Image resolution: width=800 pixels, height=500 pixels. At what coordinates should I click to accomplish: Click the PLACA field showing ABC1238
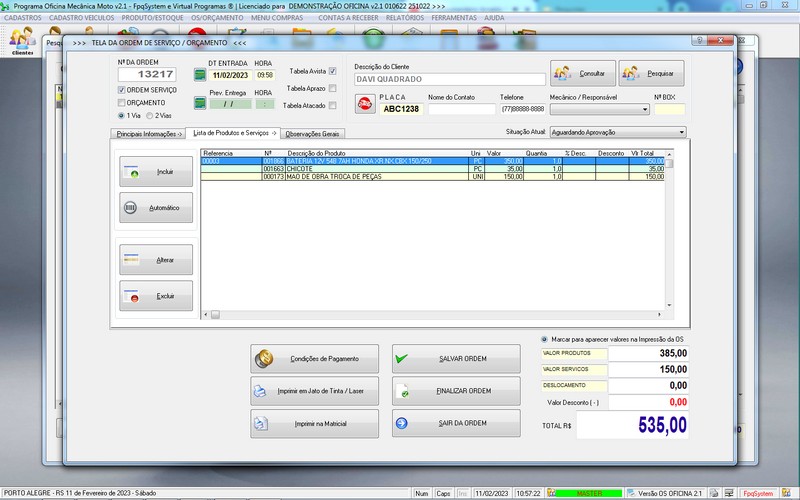[x=401, y=109]
